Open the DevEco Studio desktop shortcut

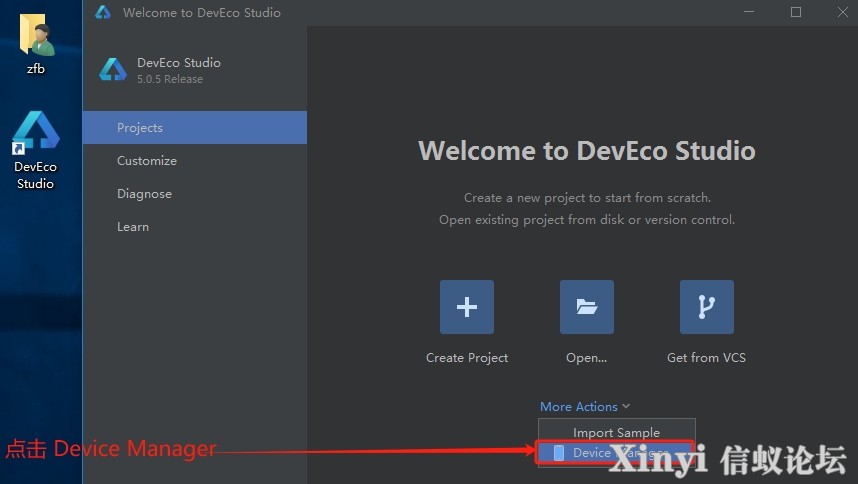tap(36, 150)
